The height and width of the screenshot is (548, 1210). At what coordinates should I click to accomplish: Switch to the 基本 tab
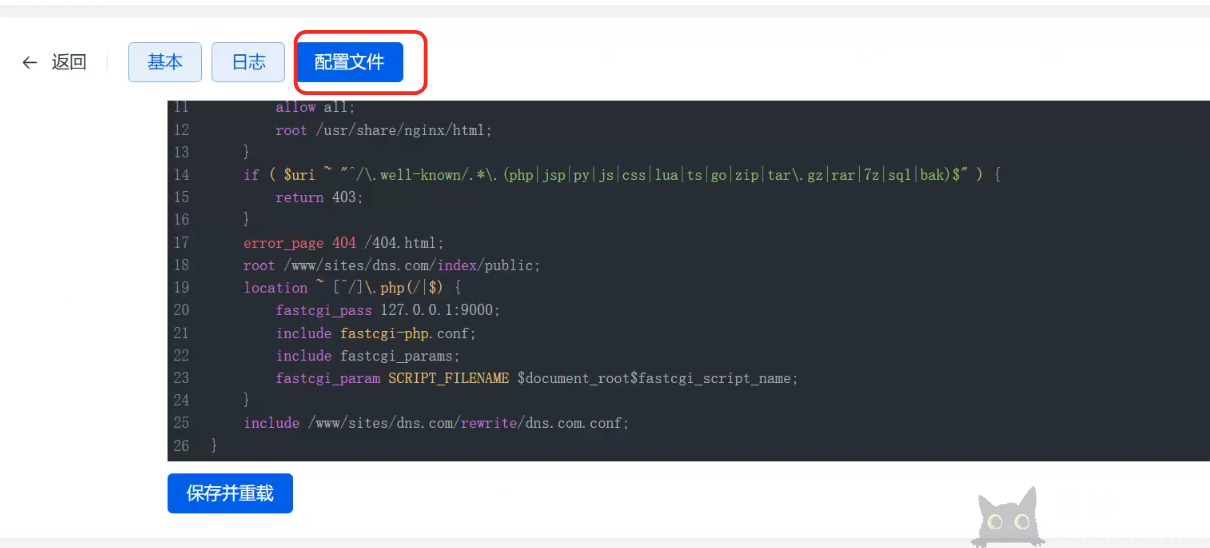(165, 62)
